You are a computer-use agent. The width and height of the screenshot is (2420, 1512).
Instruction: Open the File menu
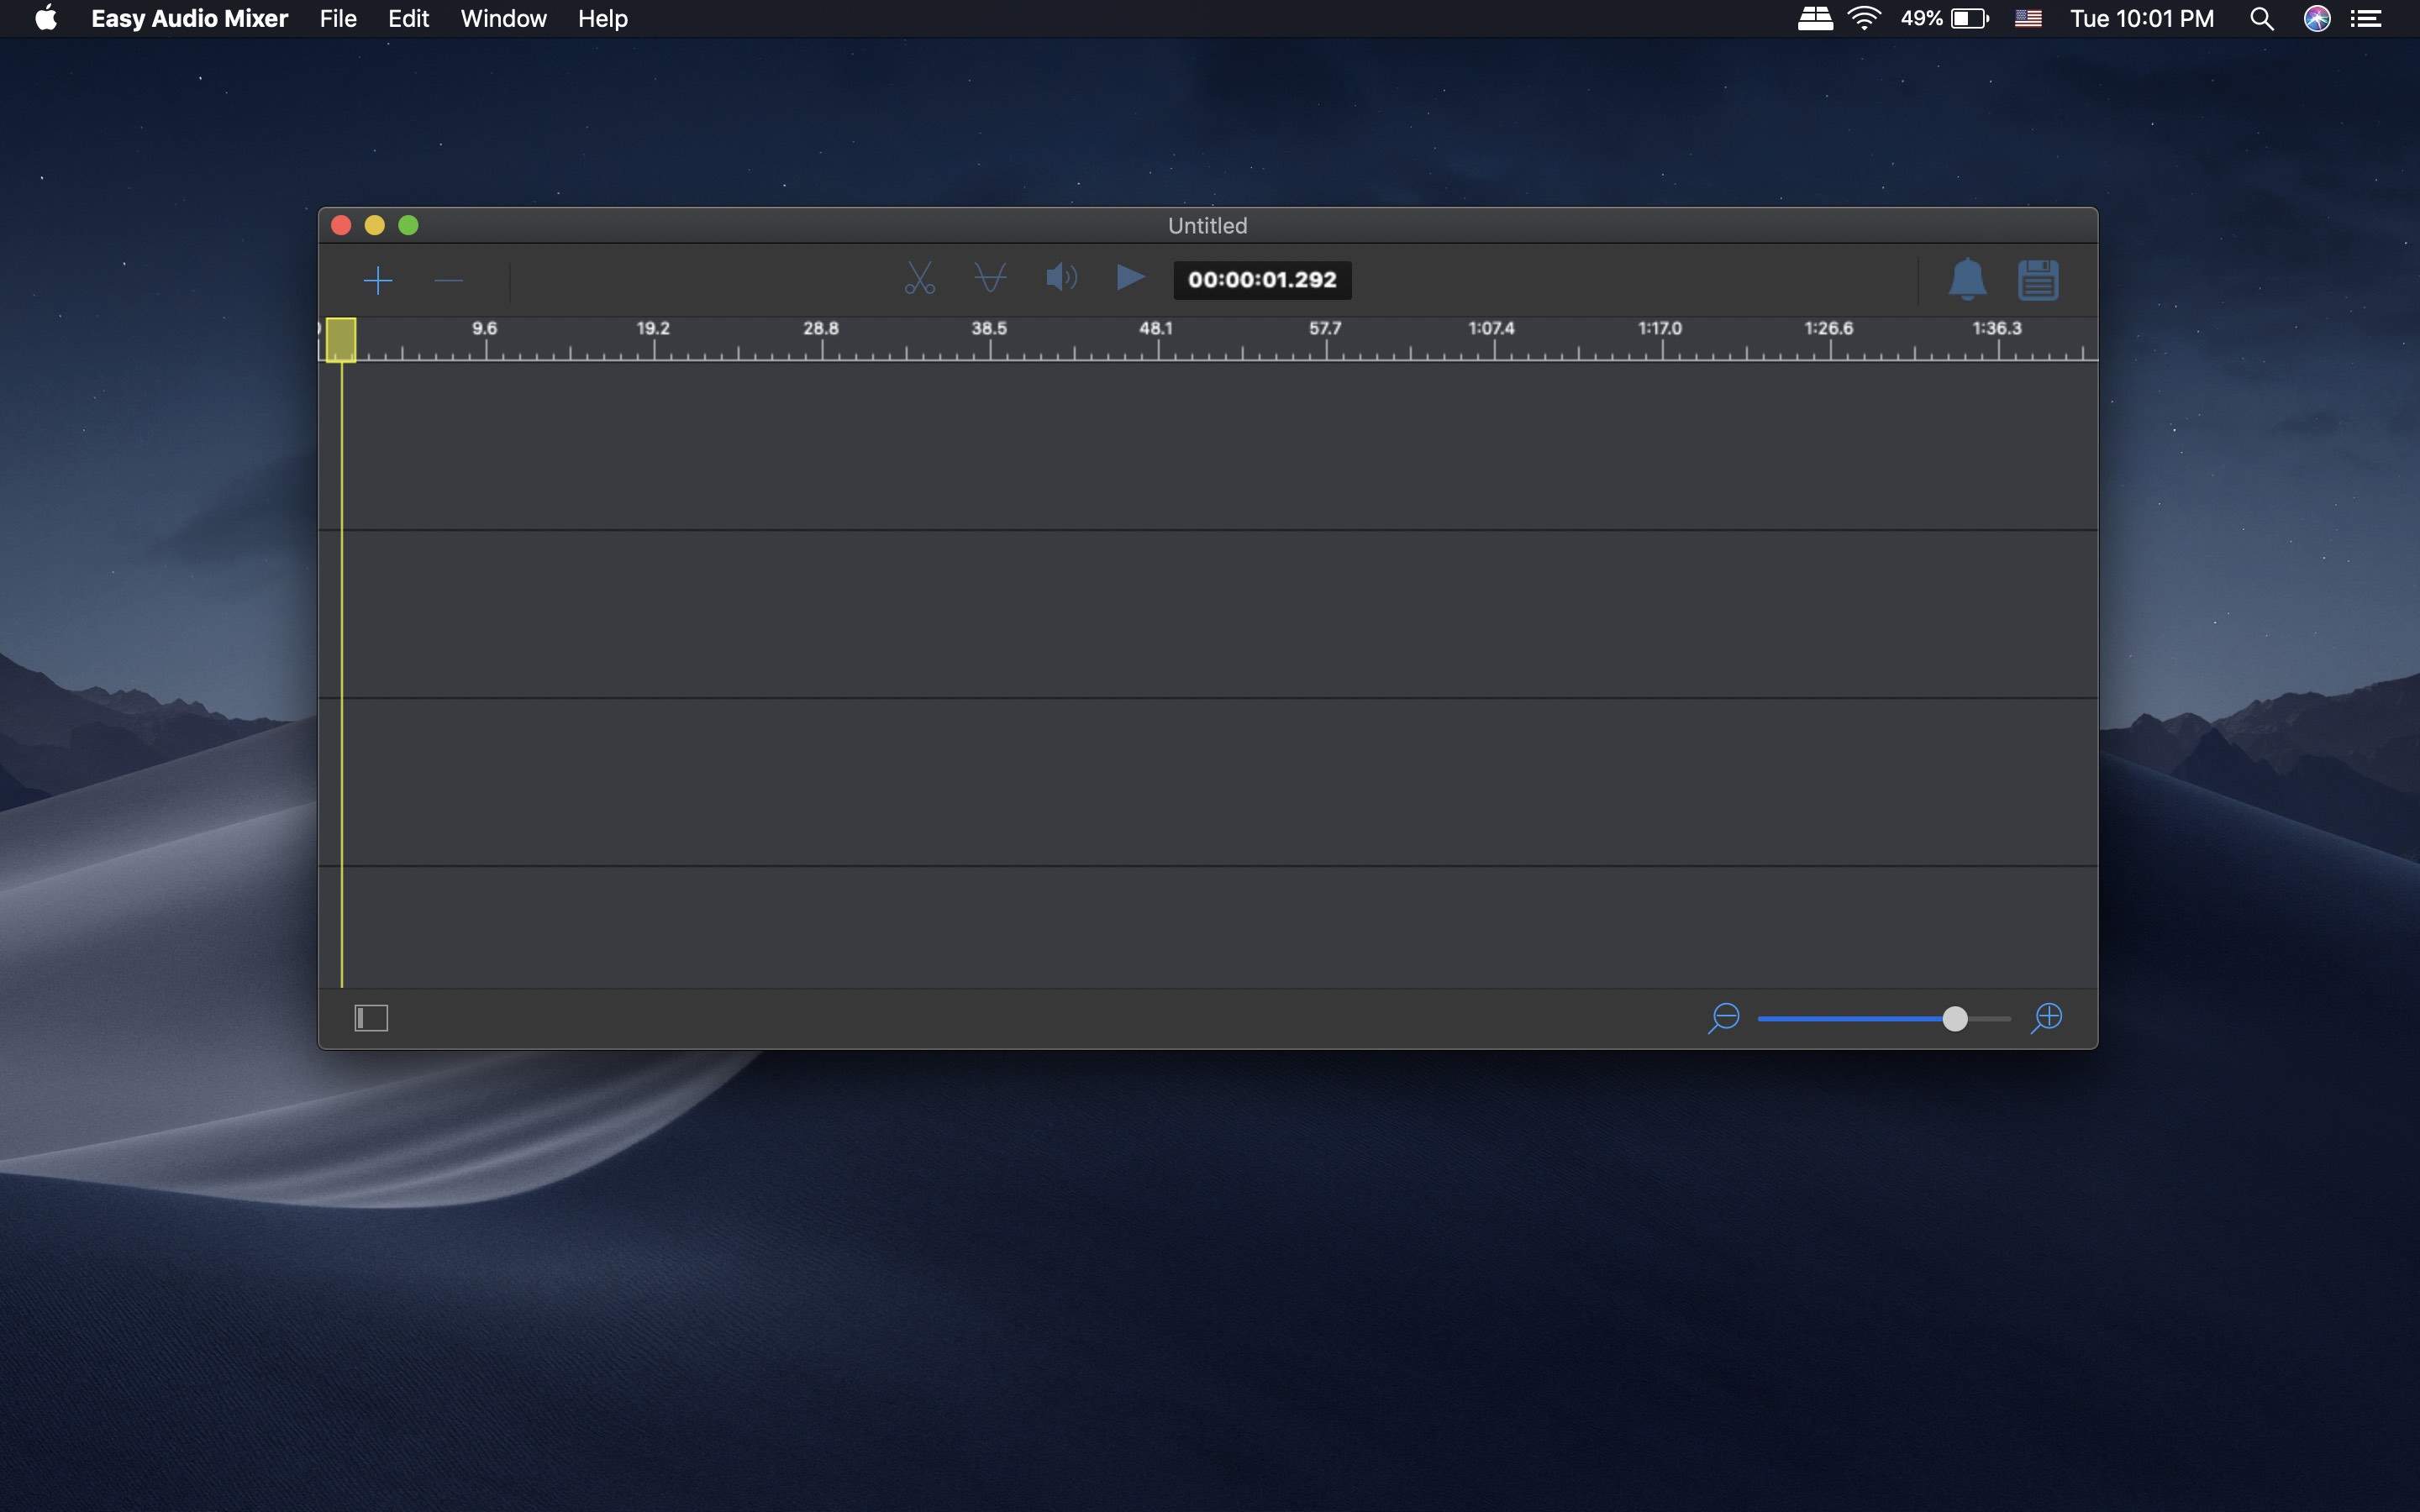(x=338, y=18)
